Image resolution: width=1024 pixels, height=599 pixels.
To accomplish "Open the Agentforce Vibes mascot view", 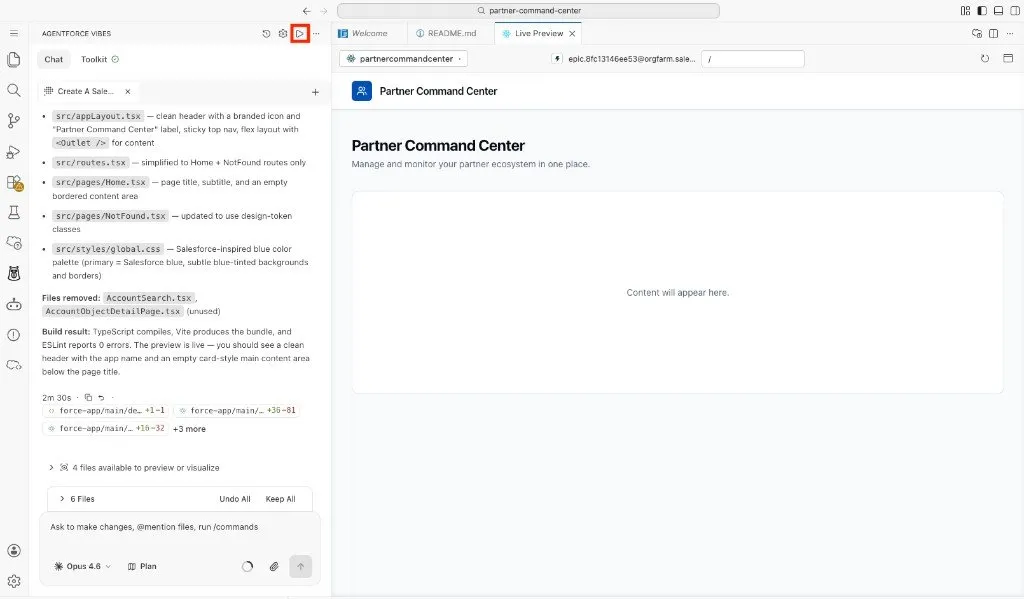I will [14, 273].
